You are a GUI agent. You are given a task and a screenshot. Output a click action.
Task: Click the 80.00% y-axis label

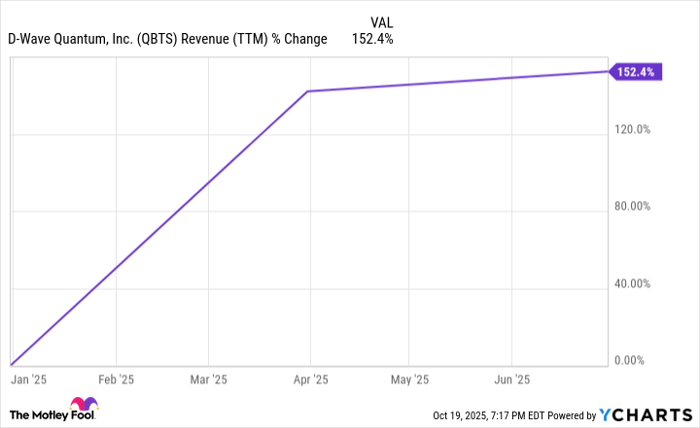633,207
